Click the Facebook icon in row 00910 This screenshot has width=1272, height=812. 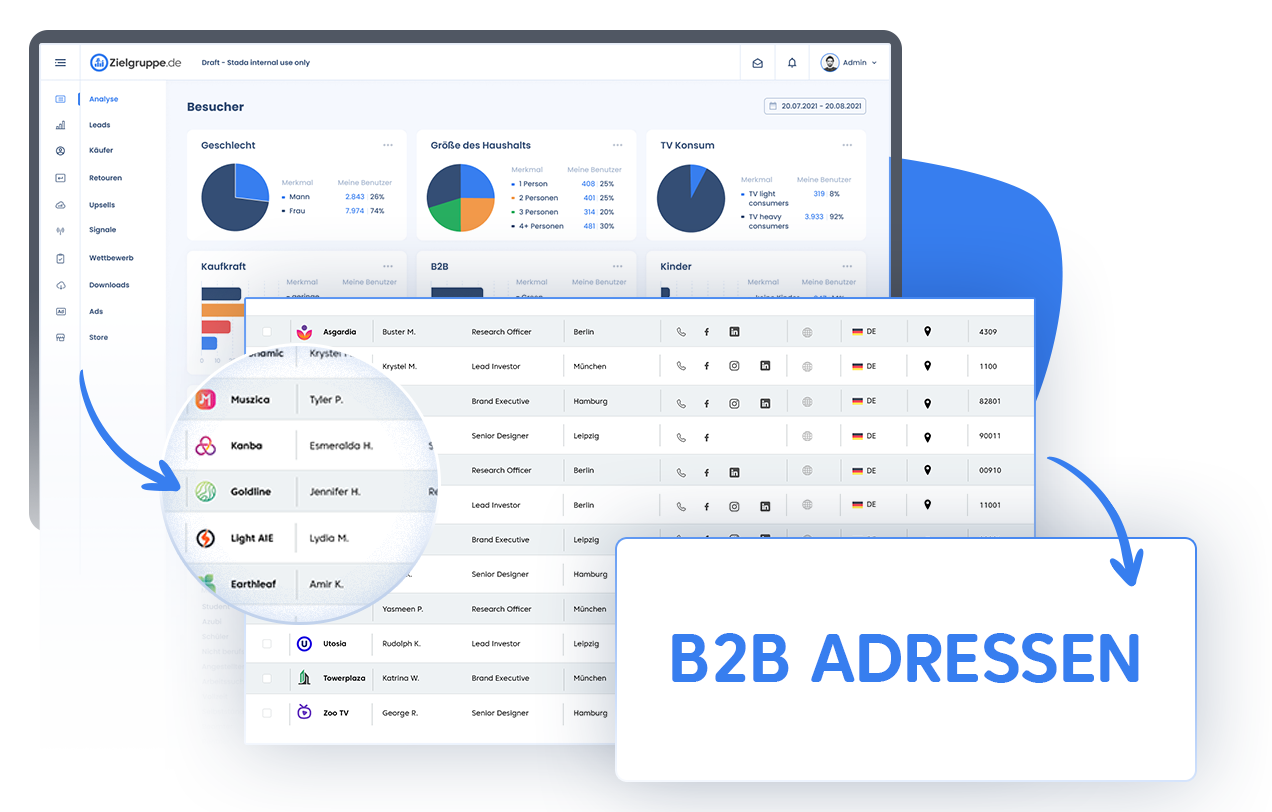click(707, 472)
